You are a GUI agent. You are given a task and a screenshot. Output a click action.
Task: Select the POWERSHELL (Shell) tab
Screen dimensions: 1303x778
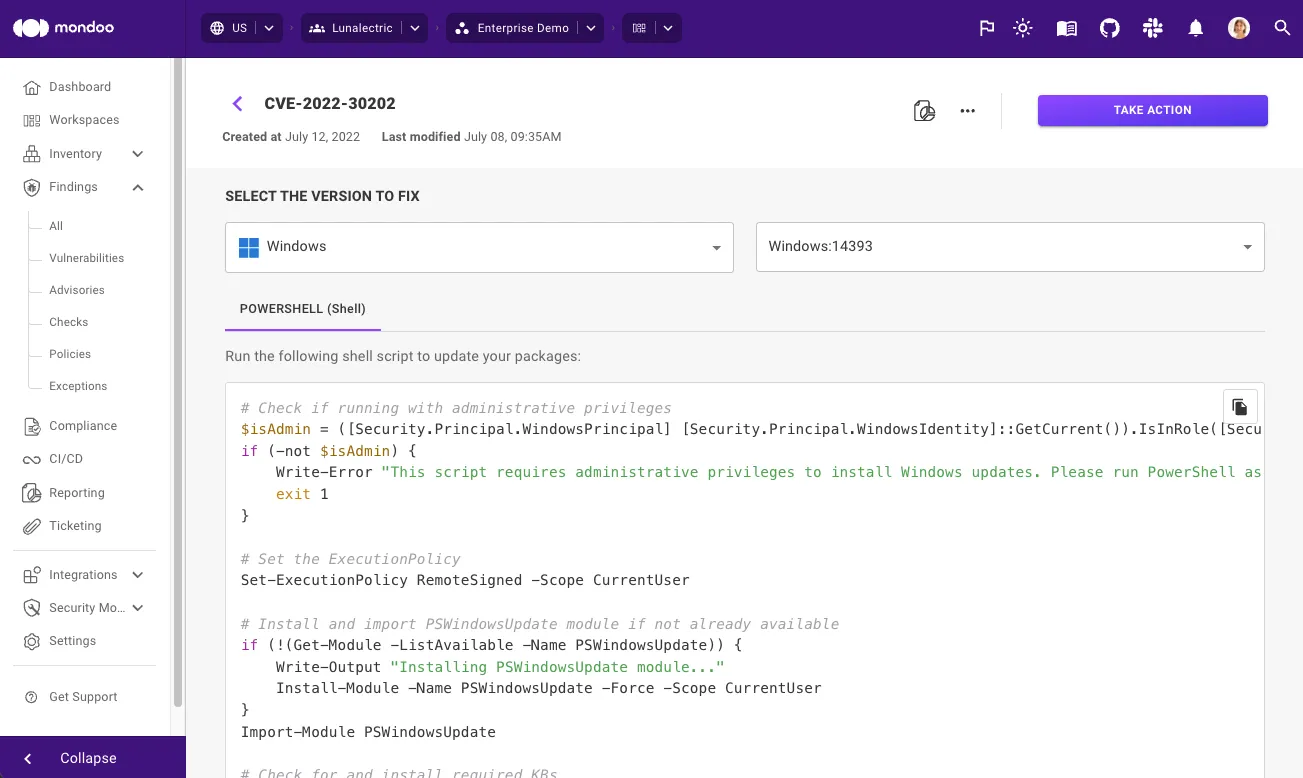coord(303,309)
